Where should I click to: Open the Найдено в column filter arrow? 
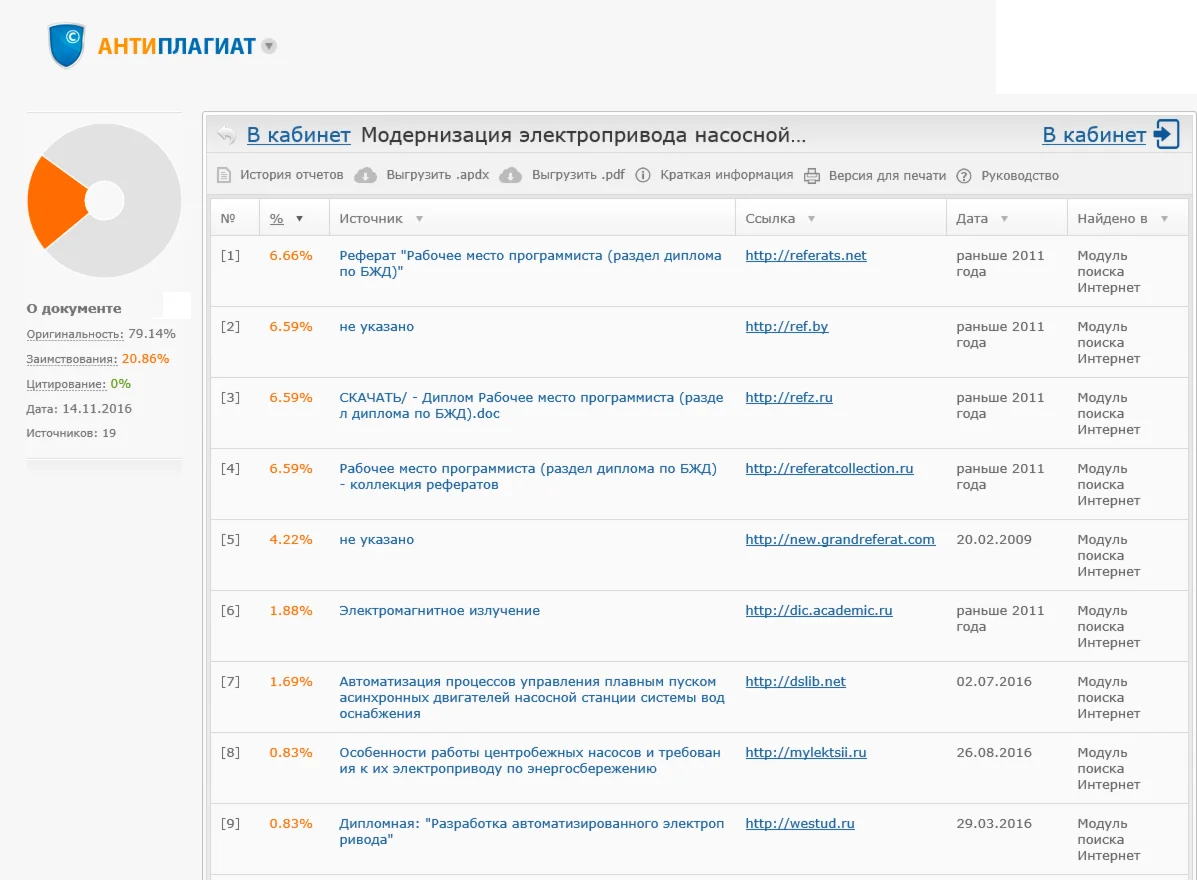1164,219
